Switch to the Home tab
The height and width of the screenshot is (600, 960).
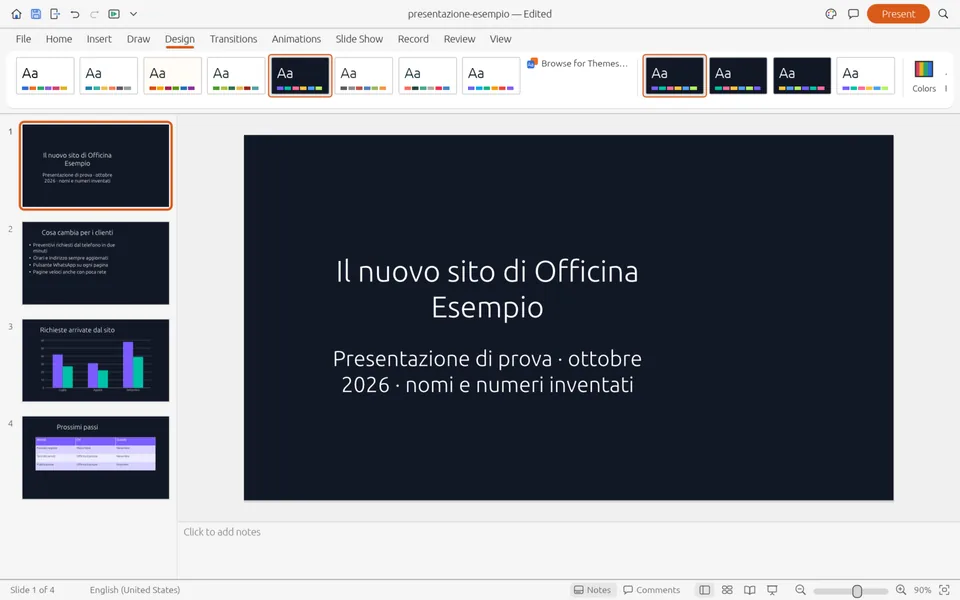[59, 39]
